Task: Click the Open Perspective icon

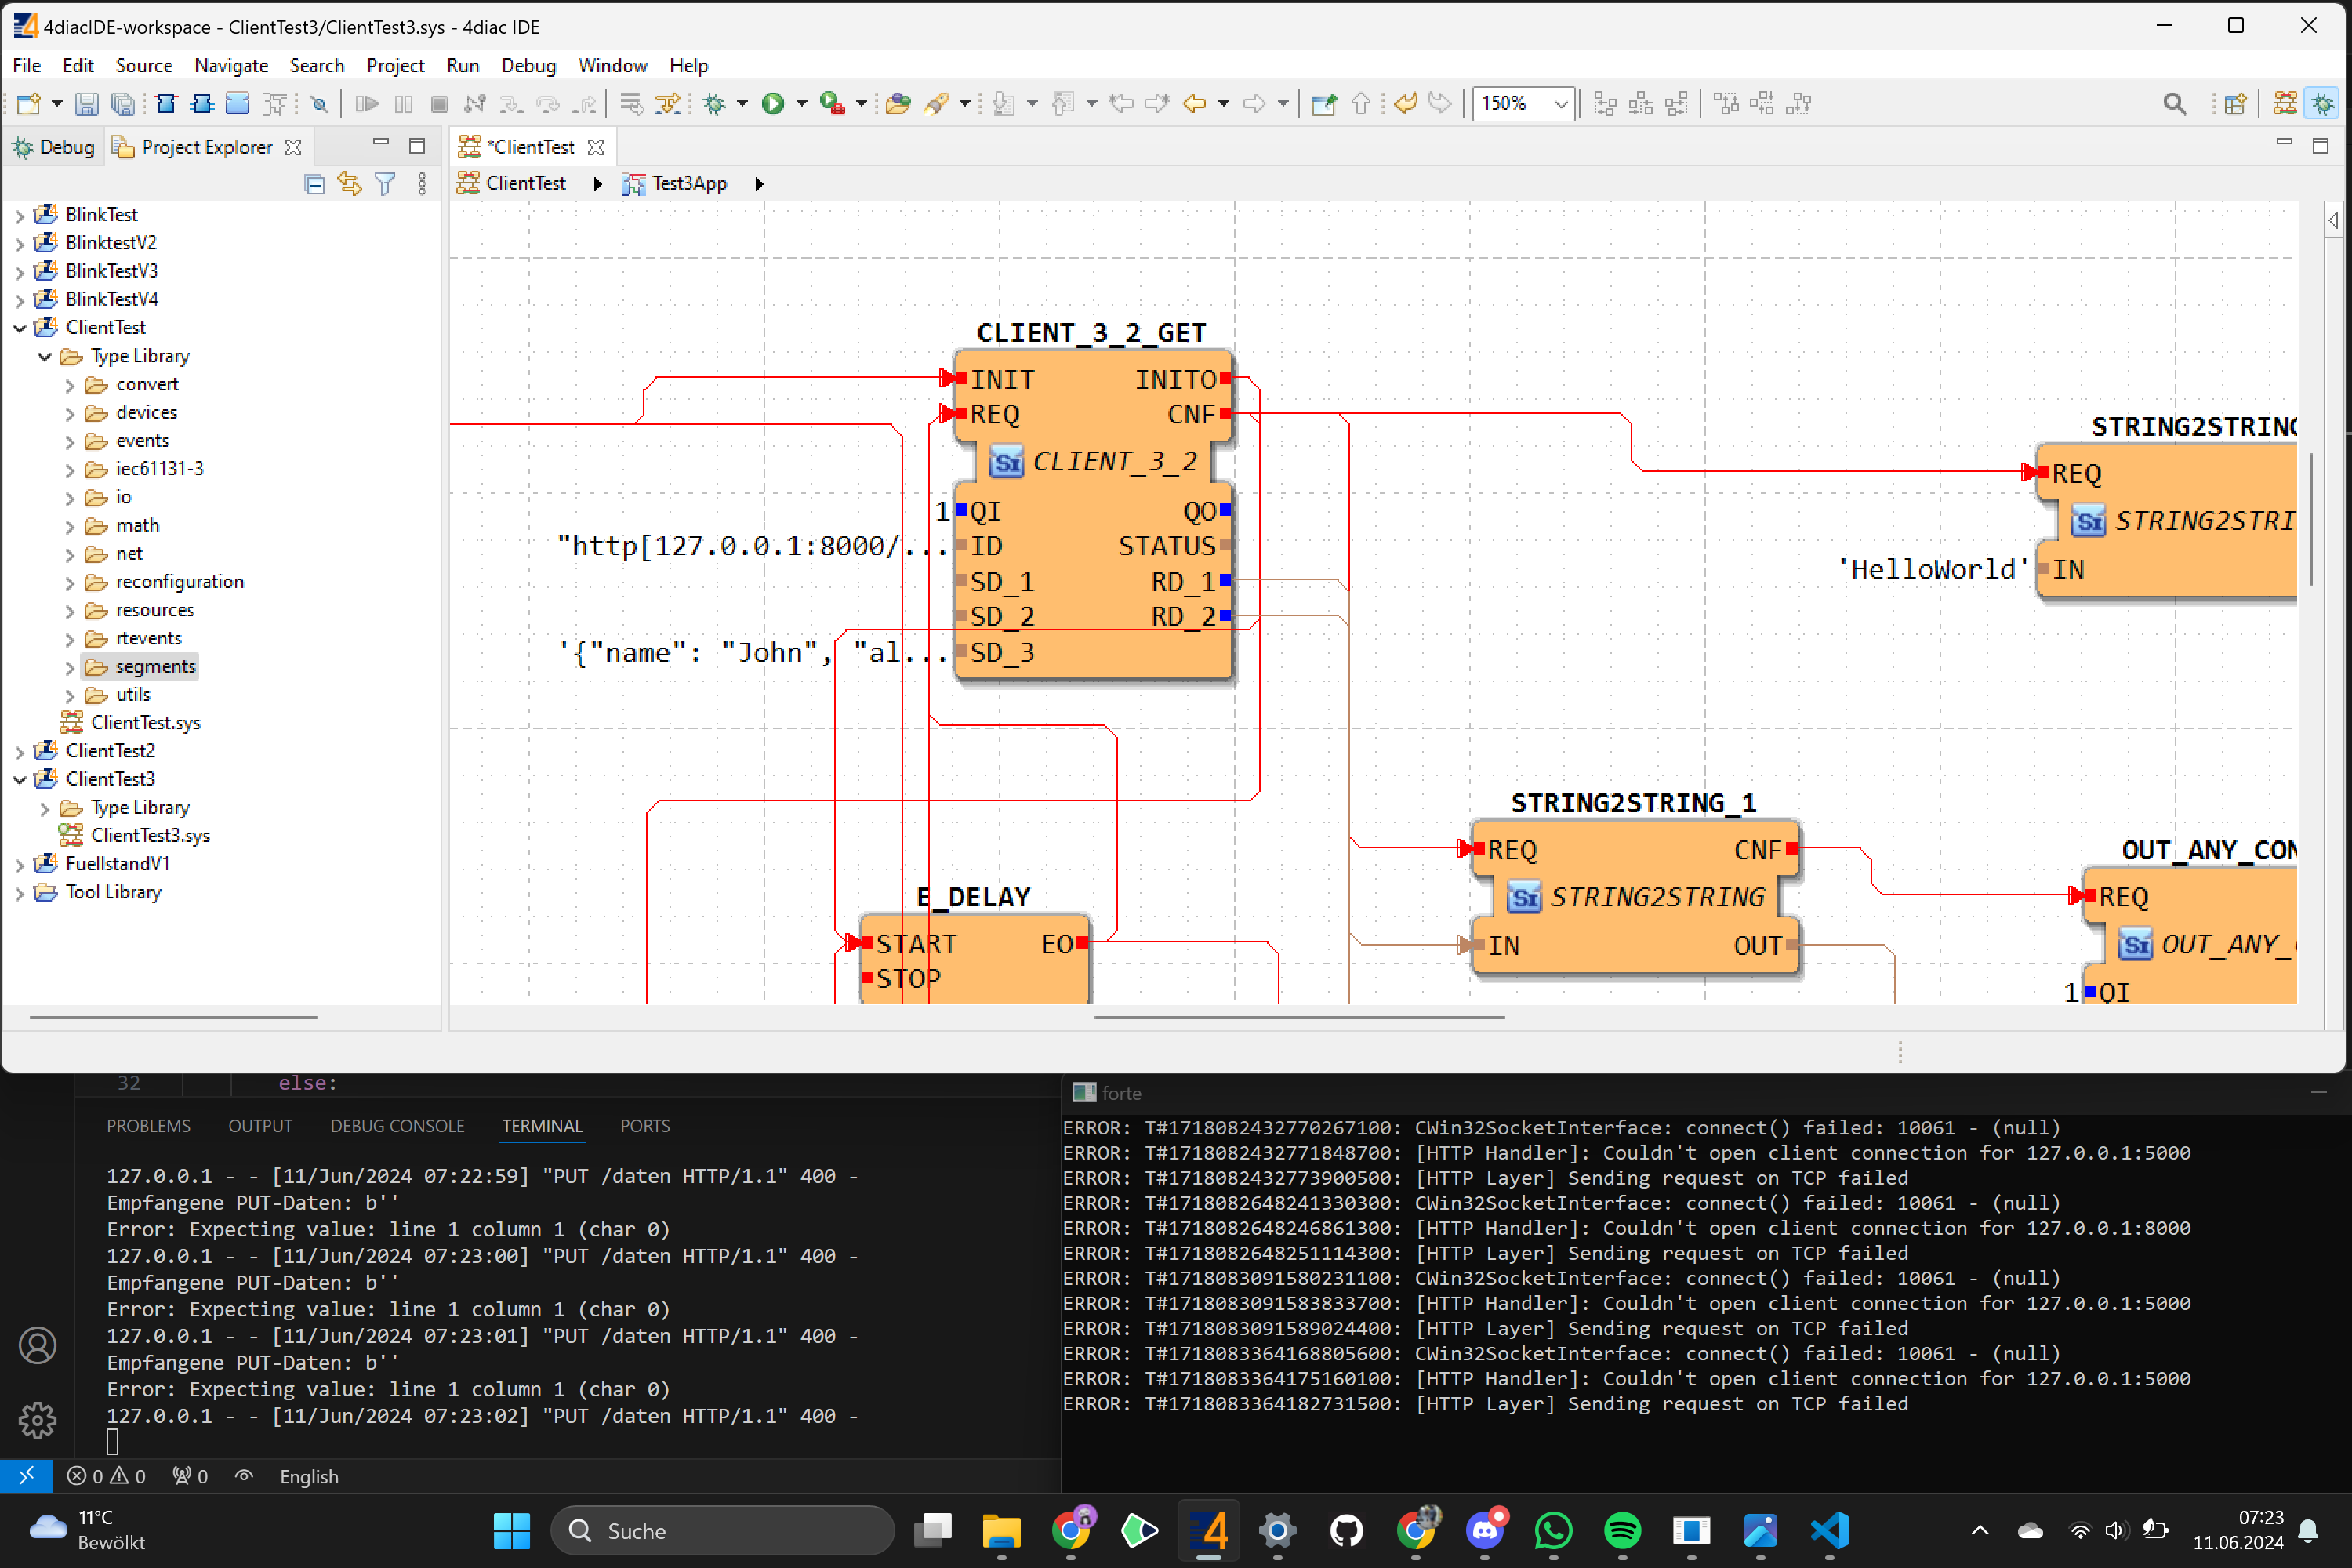Action: coord(2236,104)
